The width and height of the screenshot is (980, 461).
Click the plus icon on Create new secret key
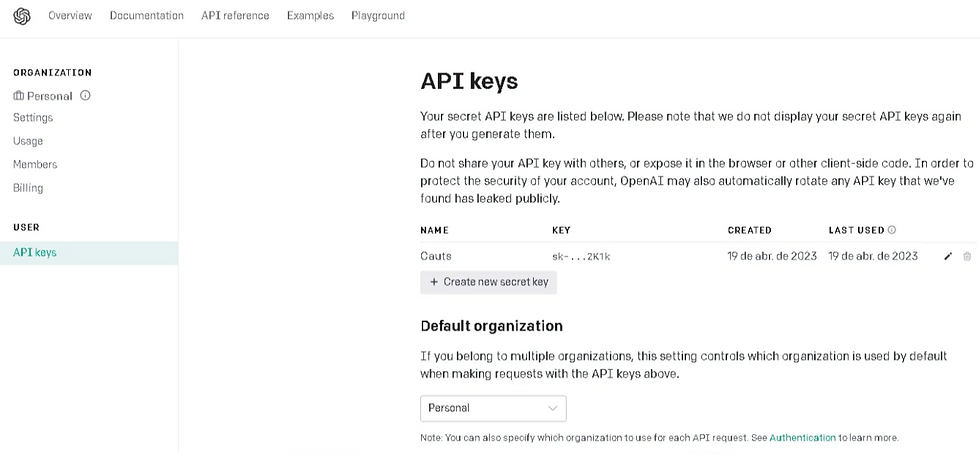pos(434,282)
